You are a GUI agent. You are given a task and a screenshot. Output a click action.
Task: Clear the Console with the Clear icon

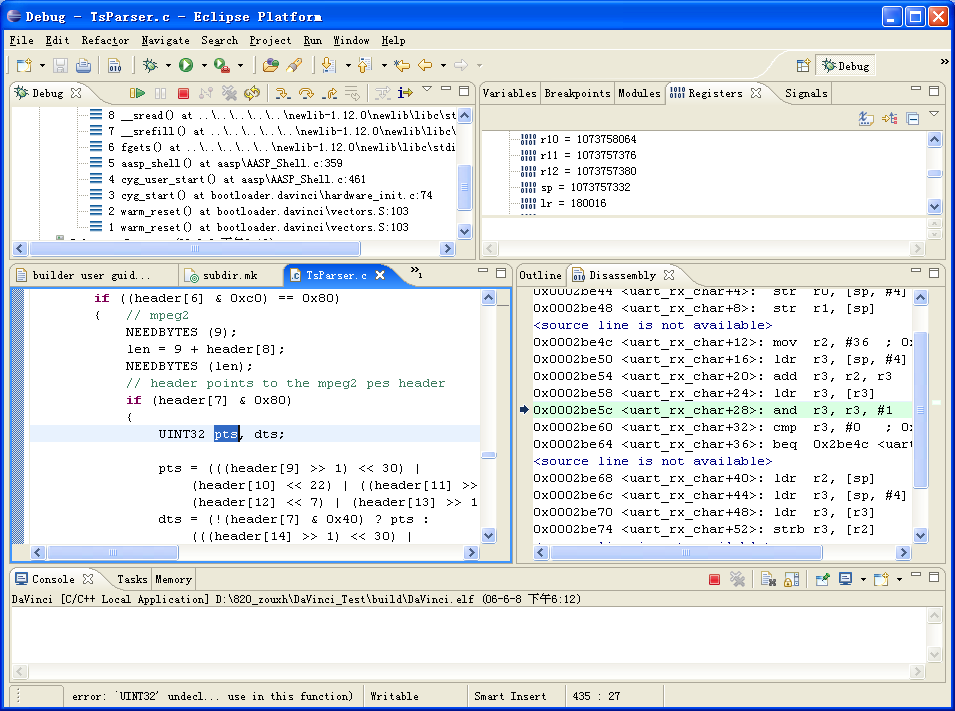click(768, 579)
